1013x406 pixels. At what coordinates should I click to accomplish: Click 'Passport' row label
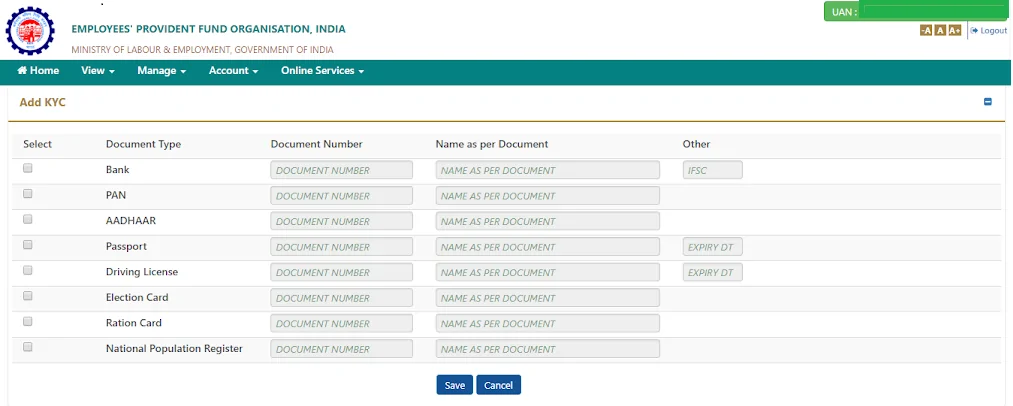pyautogui.click(x=127, y=246)
